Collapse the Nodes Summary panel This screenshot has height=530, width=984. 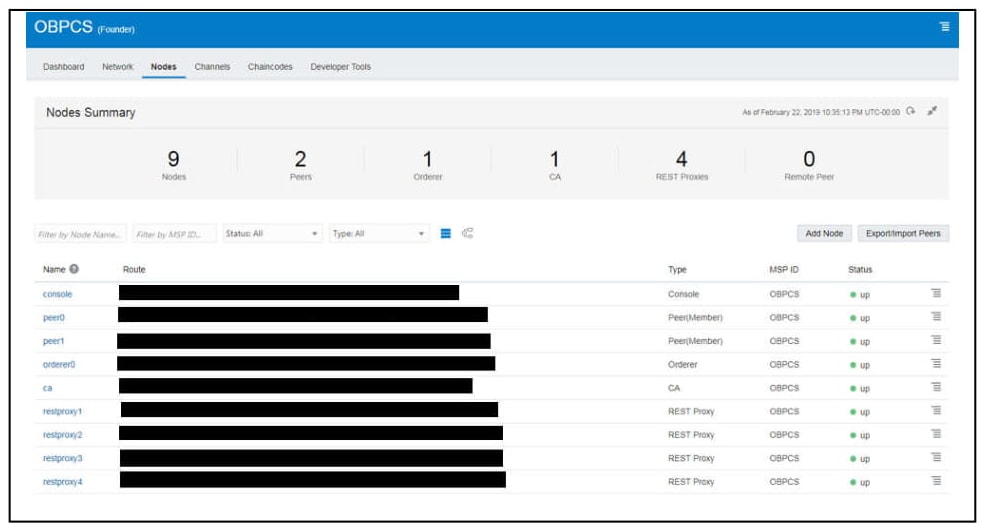(933, 111)
